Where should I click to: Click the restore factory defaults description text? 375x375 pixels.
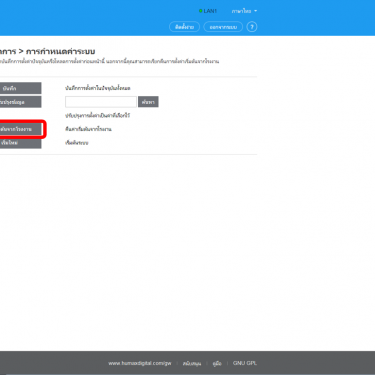[x=88, y=129]
